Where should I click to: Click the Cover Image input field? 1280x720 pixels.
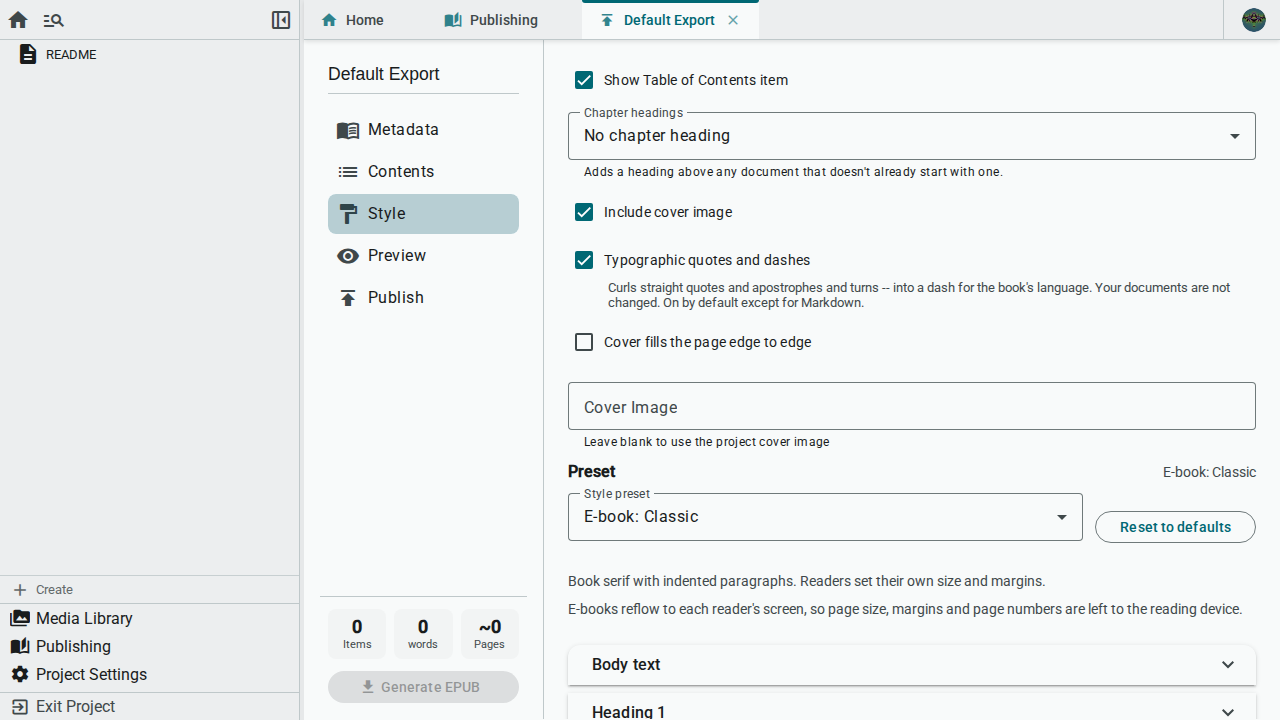(912, 406)
